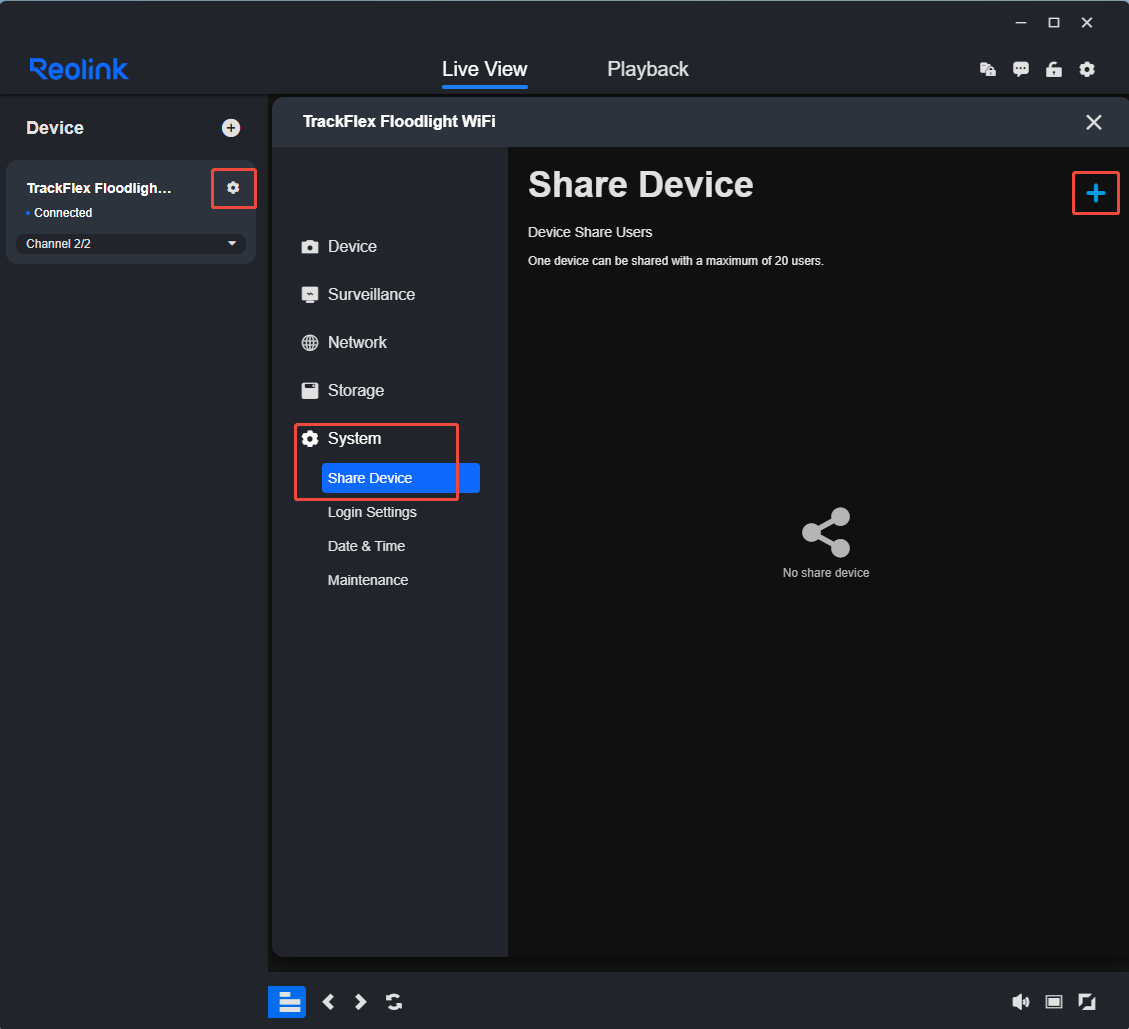Switch to the Live View tab

(x=485, y=70)
